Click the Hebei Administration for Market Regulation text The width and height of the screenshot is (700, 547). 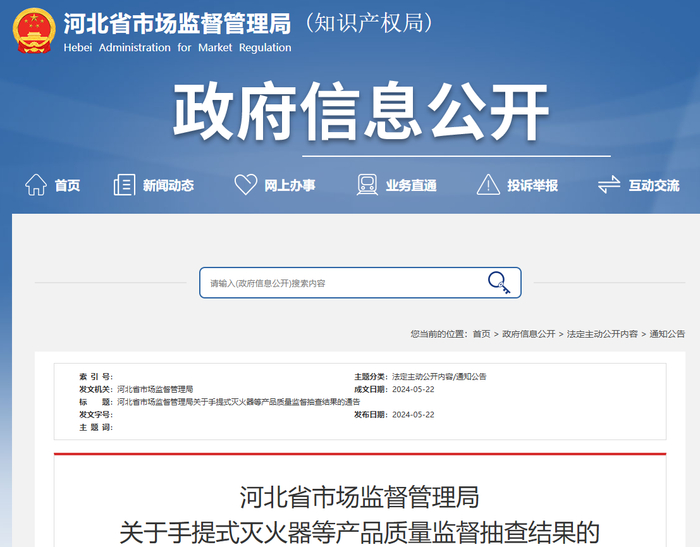tap(177, 47)
